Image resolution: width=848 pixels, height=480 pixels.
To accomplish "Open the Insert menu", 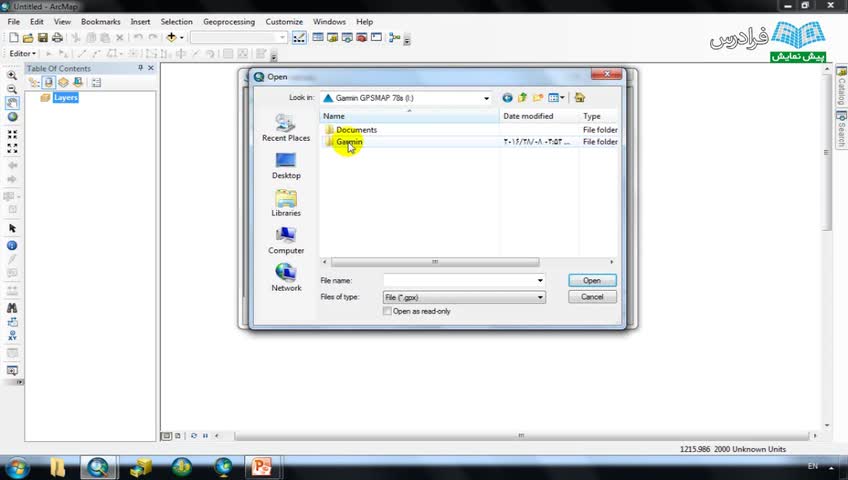I will 140,22.
